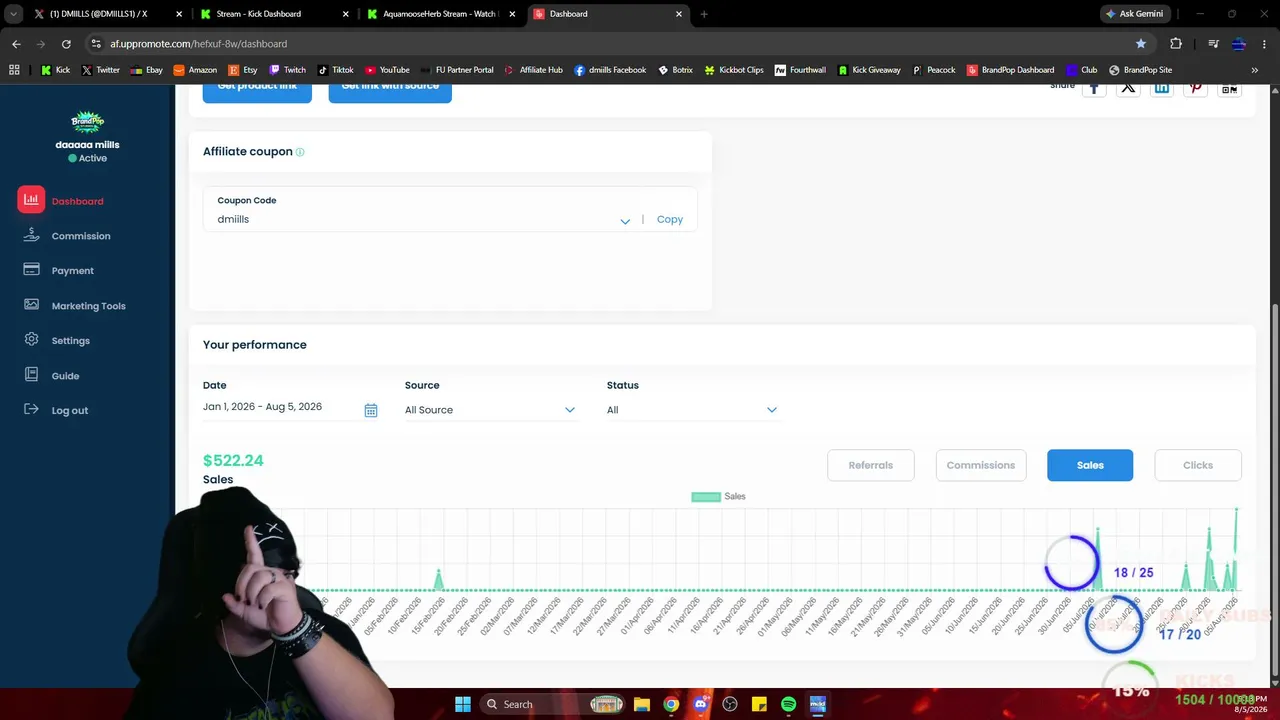Open the Ebay bookmark
Screen dimensions: 1280x720
[146, 70]
